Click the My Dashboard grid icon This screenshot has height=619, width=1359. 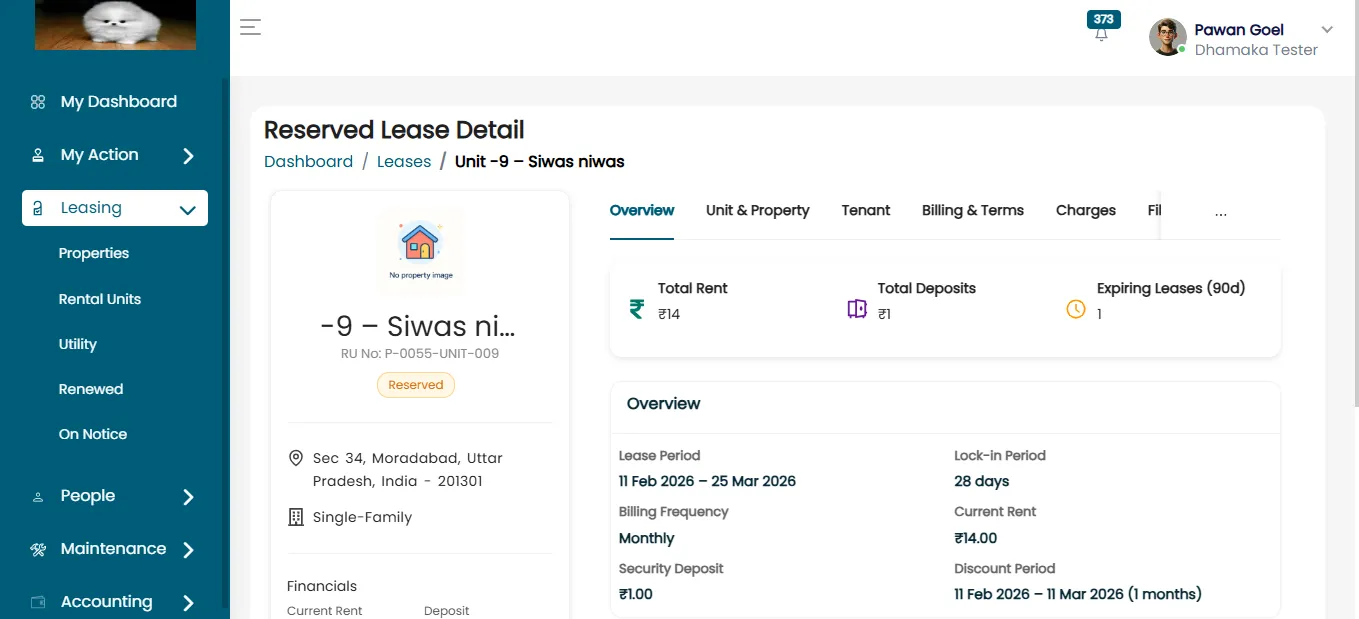pos(38,102)
